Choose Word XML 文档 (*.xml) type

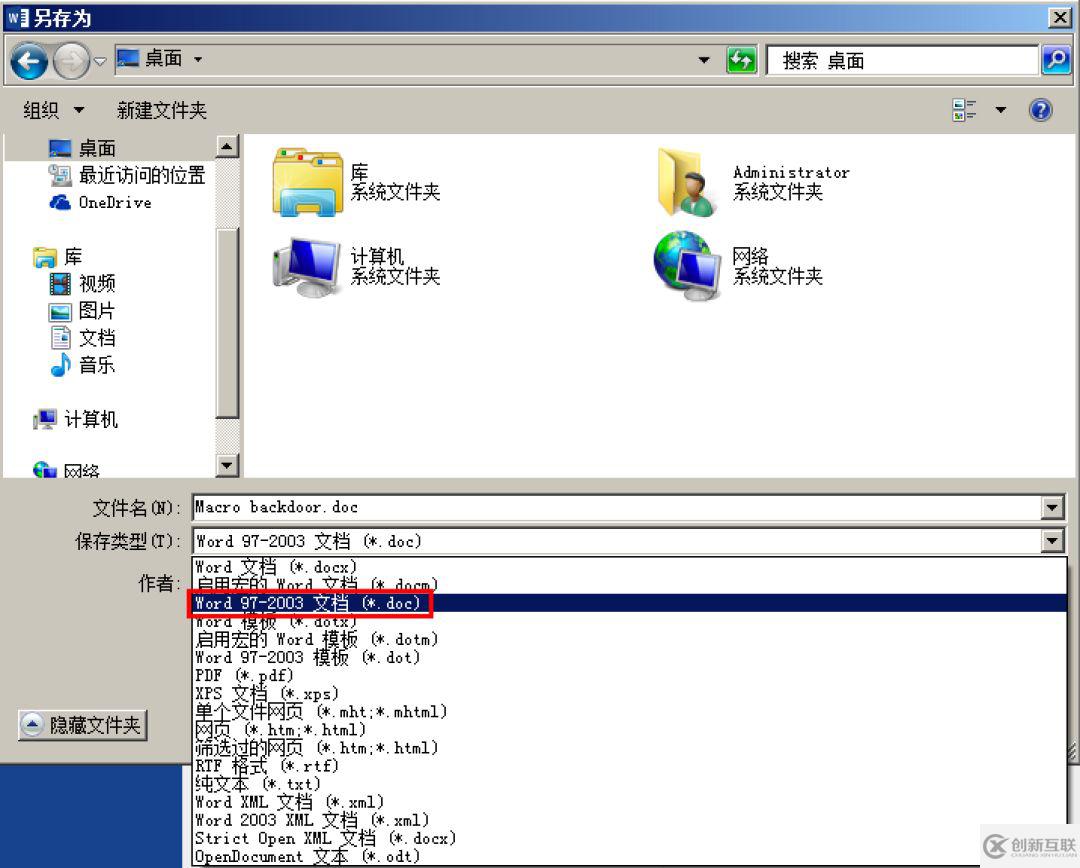[629, 802]
